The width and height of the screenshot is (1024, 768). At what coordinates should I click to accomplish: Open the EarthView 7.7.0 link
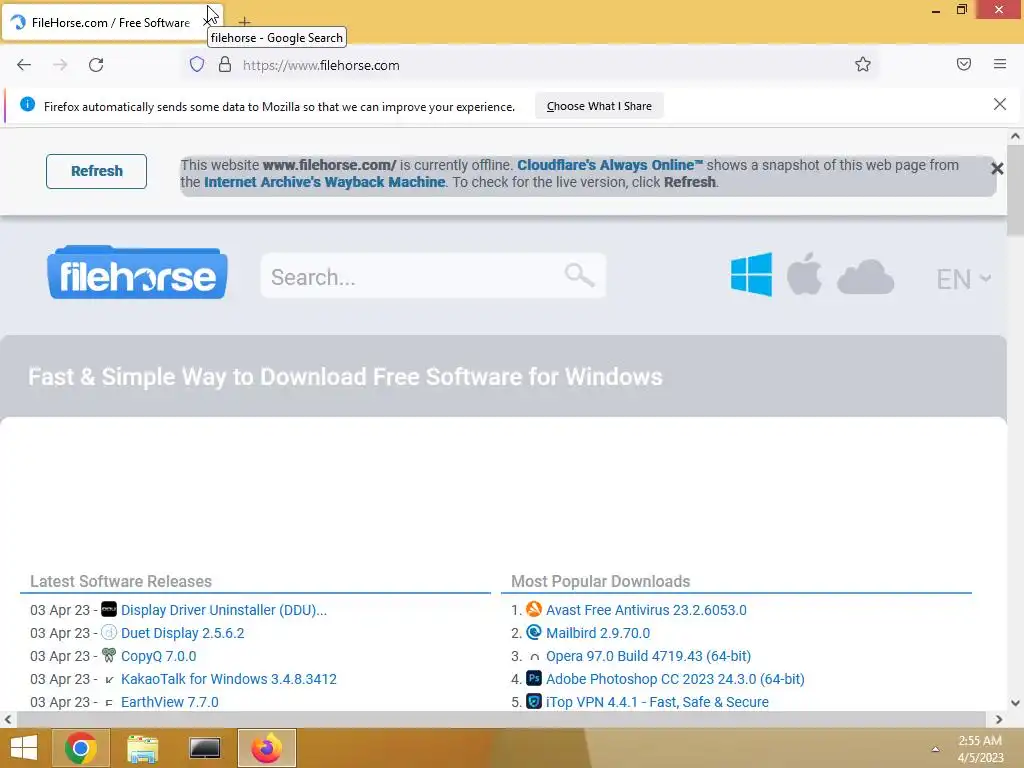pyautogui.click(x=170, y=702)
